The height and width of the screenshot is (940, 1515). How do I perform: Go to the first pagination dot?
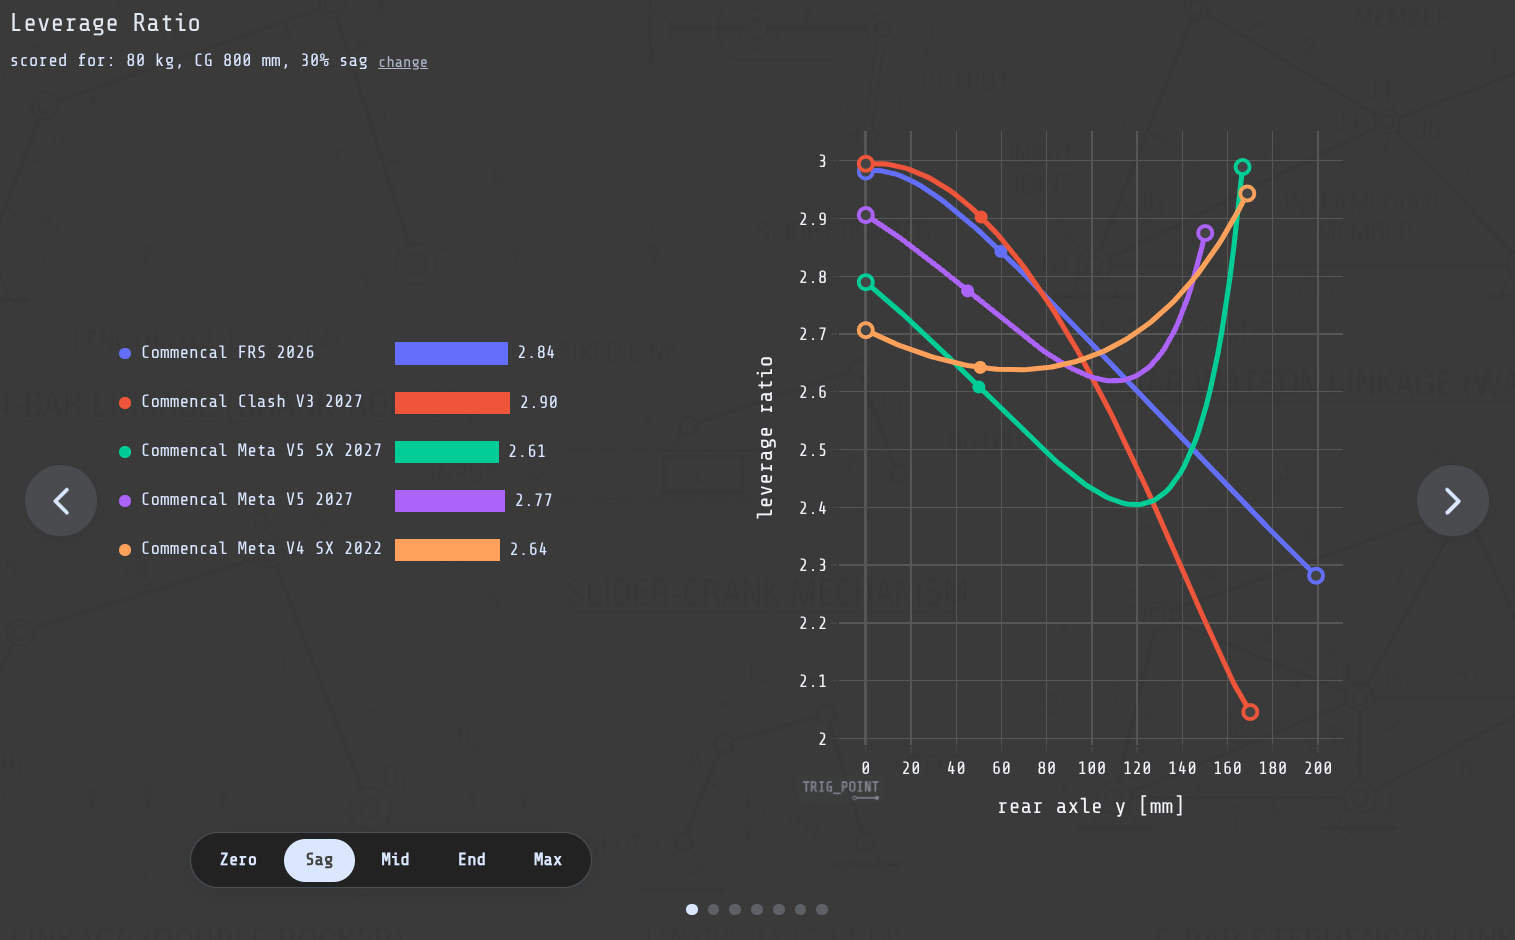692,909
